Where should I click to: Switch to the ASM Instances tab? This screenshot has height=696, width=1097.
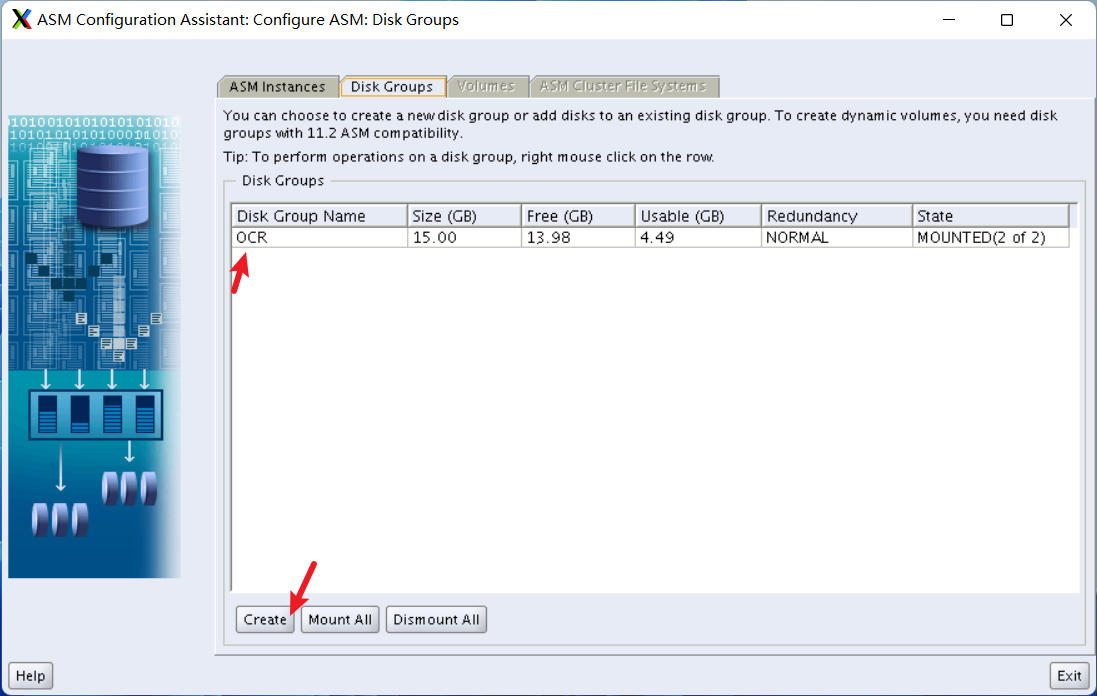pyautogui.click(x=278, y=86)
